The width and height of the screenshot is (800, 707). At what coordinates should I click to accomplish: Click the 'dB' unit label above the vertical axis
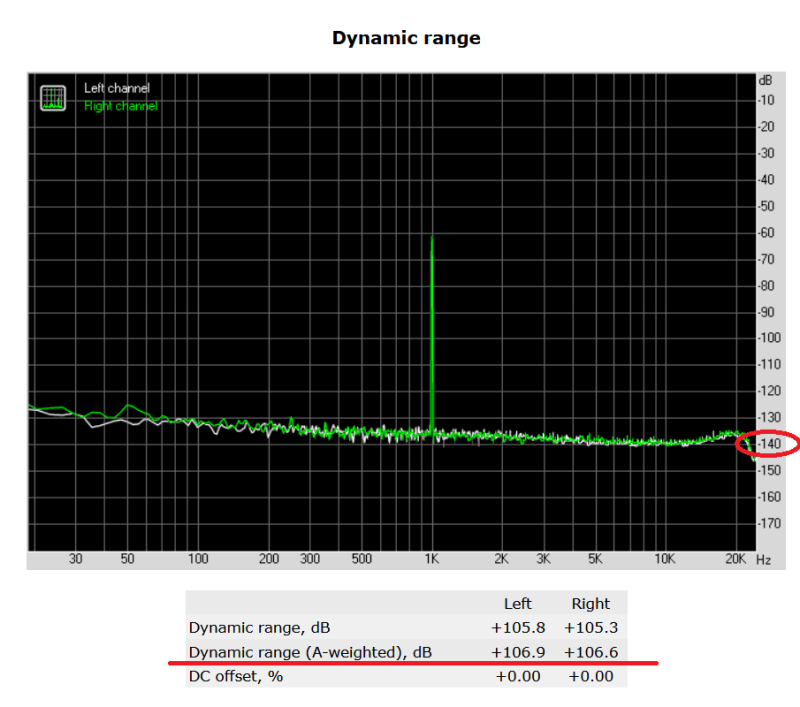click(x=765, y=79)
